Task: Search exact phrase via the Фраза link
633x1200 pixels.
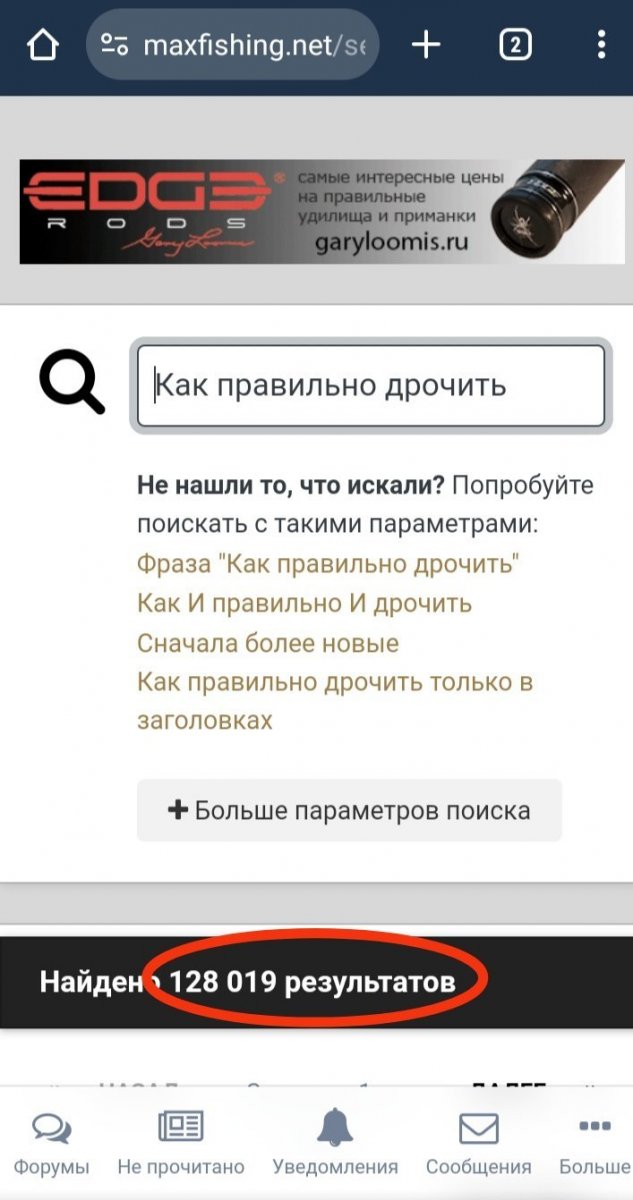Action: point(329,564)
